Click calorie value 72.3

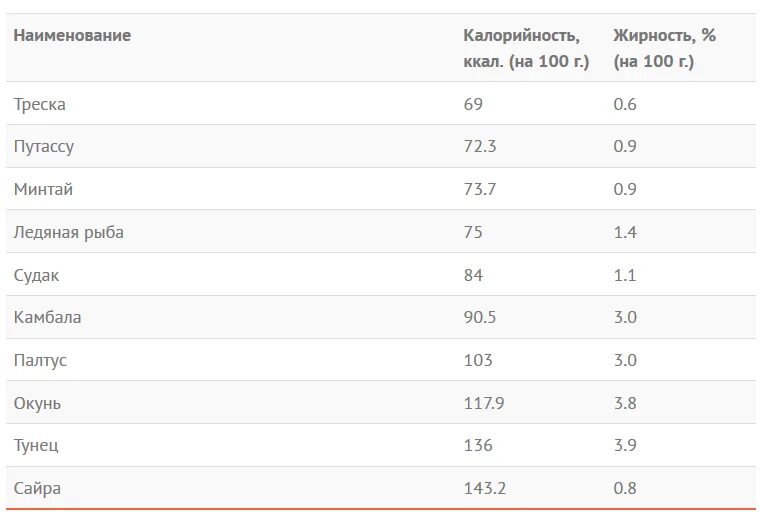480,146
